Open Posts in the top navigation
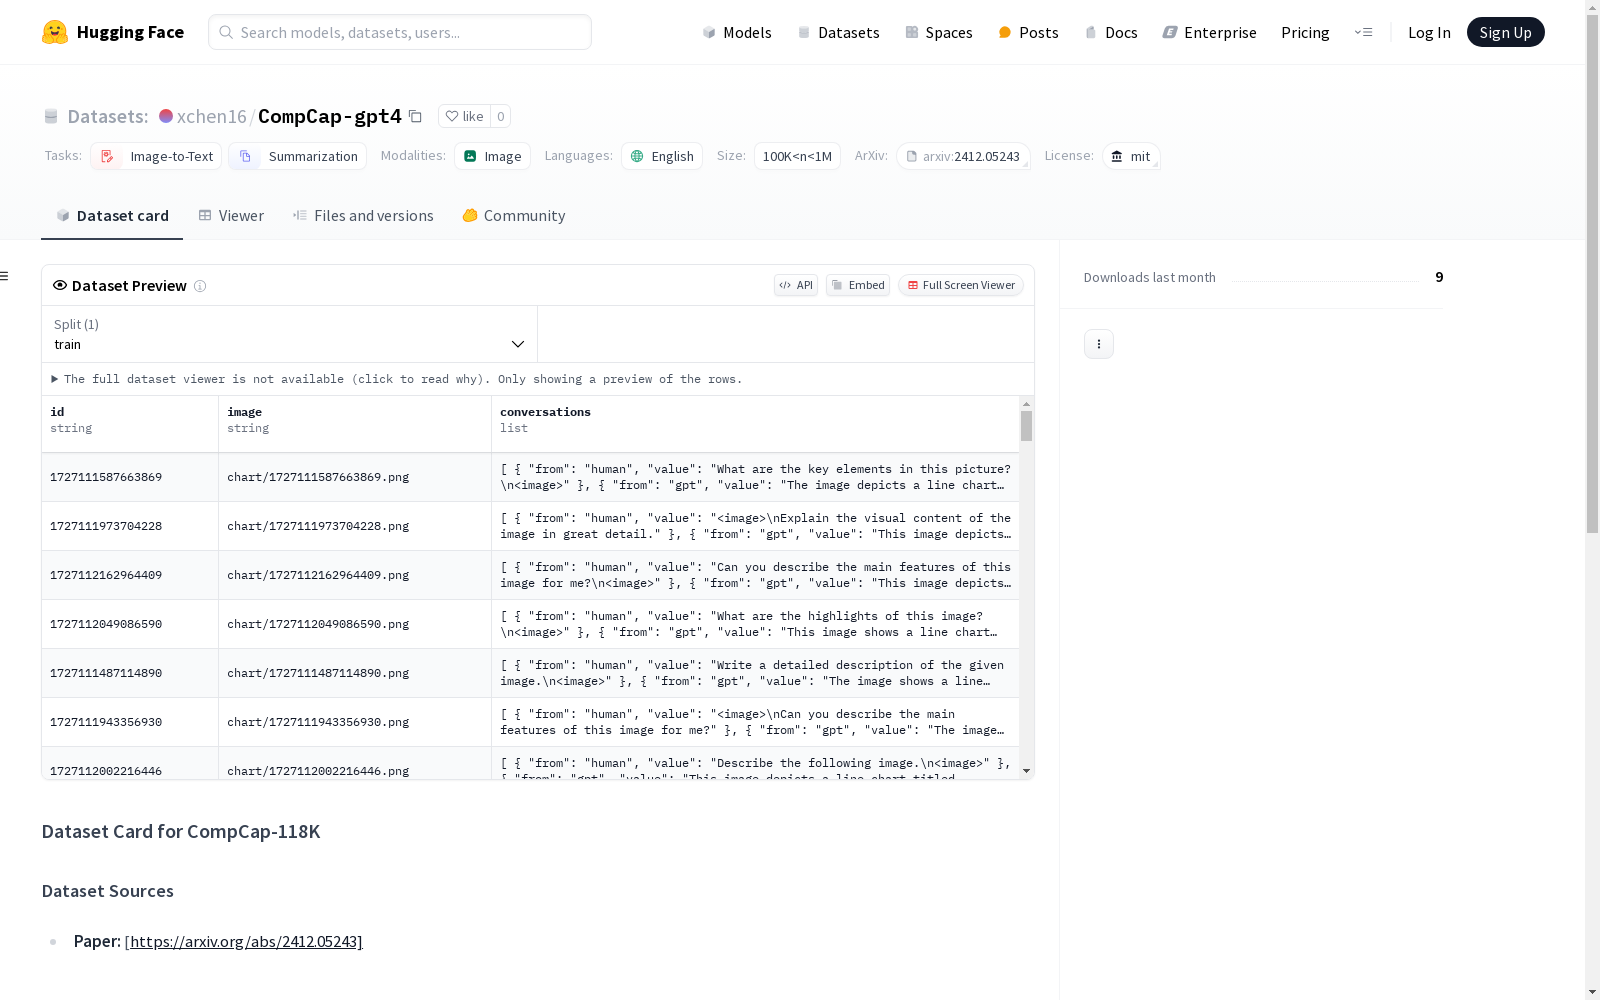This screenshot has height=1000, width=1600. 1029,32
